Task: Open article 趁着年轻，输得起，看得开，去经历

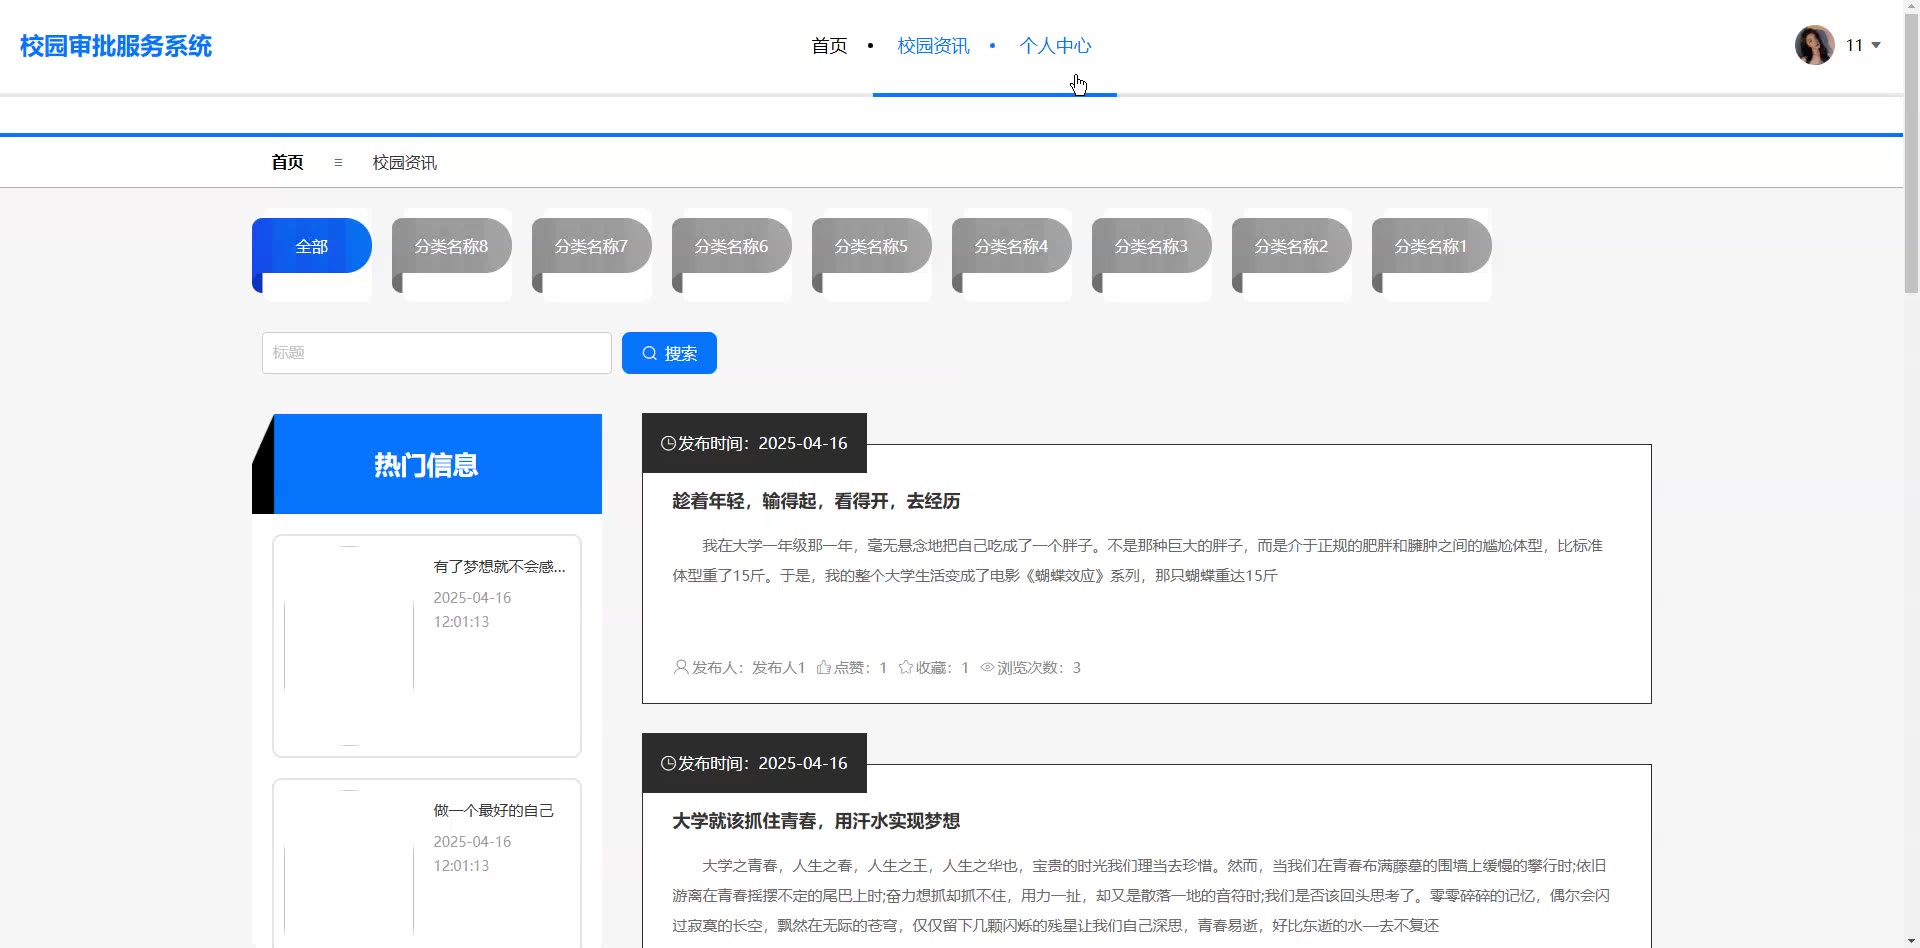Action: point(816,501)
